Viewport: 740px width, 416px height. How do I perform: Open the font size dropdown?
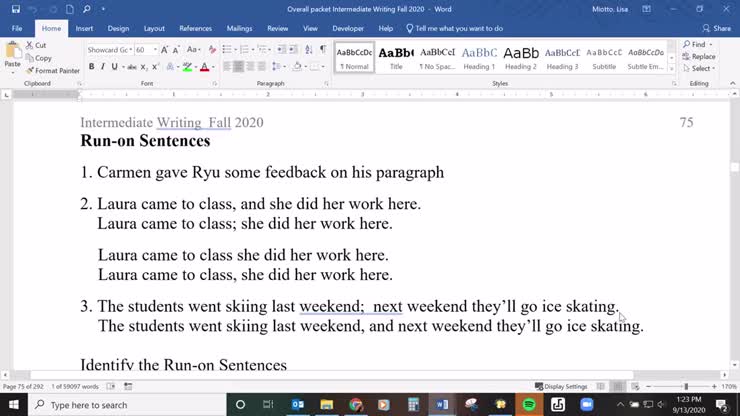[155, 50]
